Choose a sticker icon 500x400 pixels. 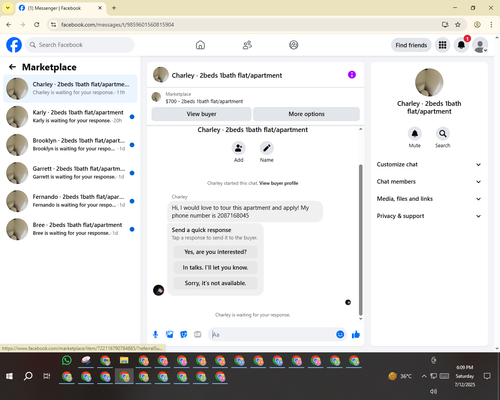184,334
